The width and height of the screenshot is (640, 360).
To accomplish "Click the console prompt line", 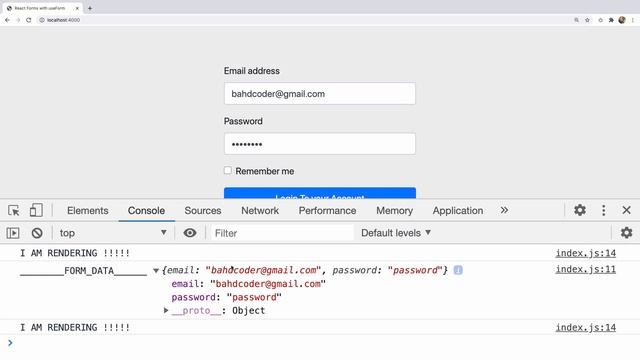I will pos(320,343).
